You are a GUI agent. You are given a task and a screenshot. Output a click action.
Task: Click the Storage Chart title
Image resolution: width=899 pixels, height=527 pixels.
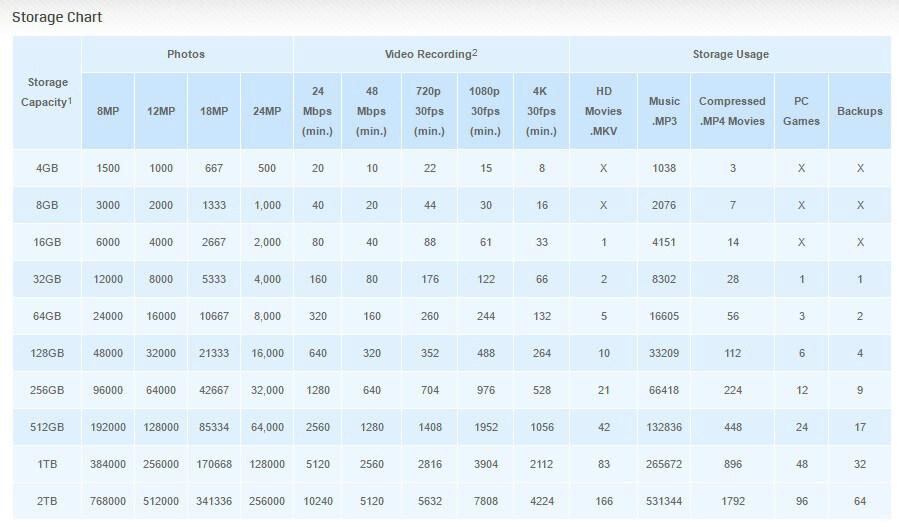57,17
